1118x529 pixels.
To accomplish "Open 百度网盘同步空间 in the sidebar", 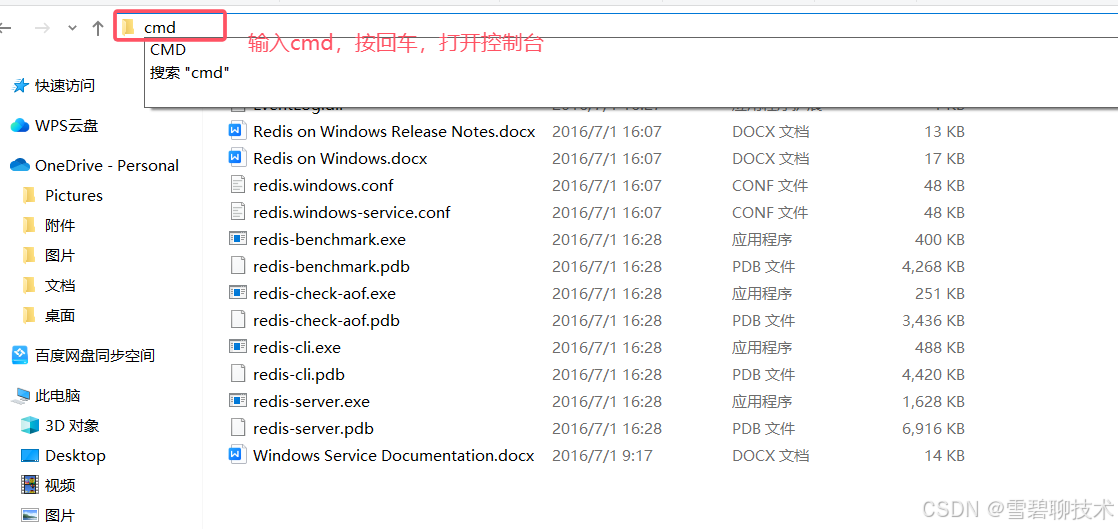I will 95,355.
